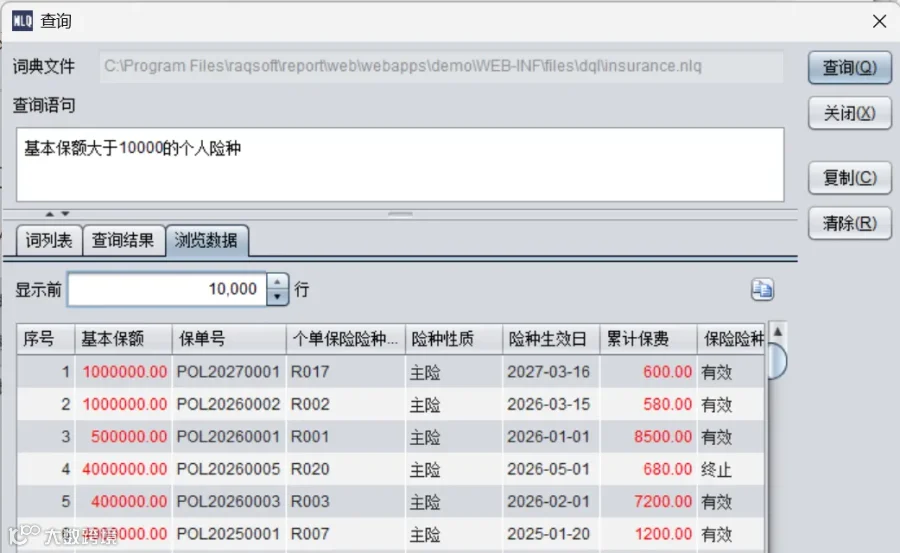Click the 680.00 premium cell
900x553 pixels.
[x=648, y=469]
